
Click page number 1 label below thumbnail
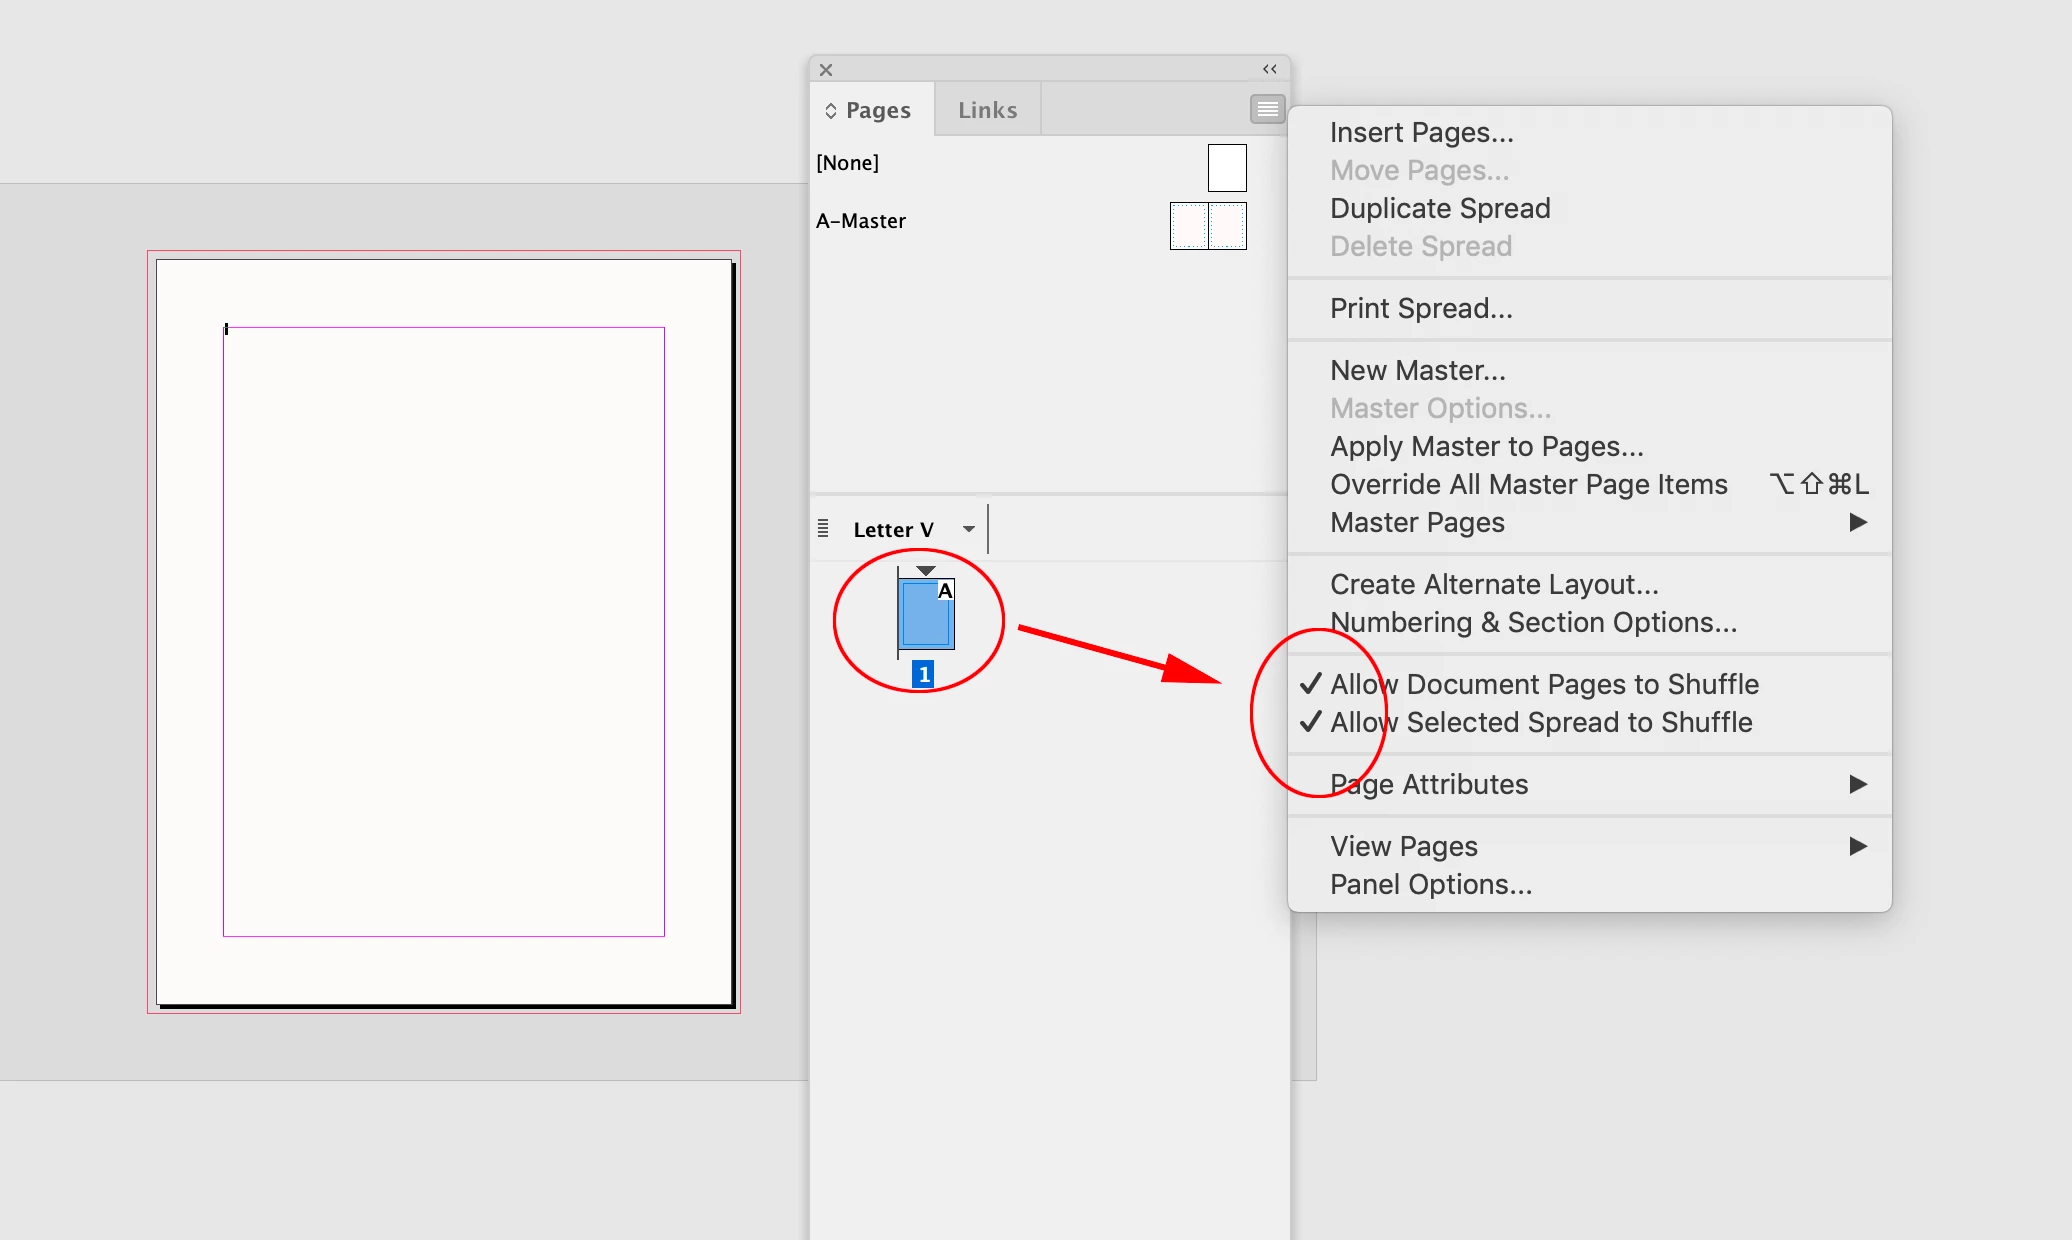923,675
